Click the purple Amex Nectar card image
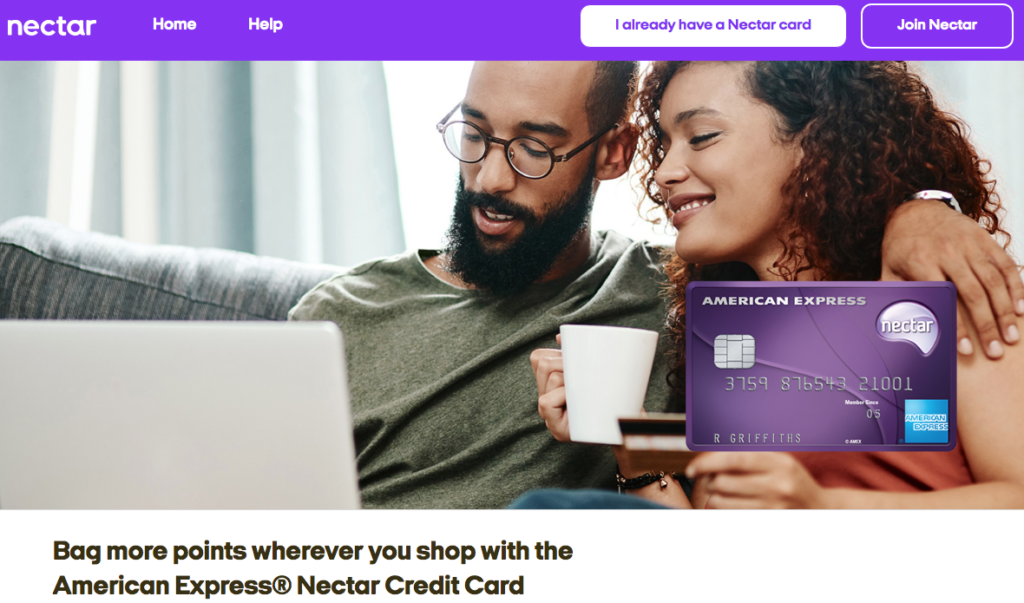 [x=822, y=367]
